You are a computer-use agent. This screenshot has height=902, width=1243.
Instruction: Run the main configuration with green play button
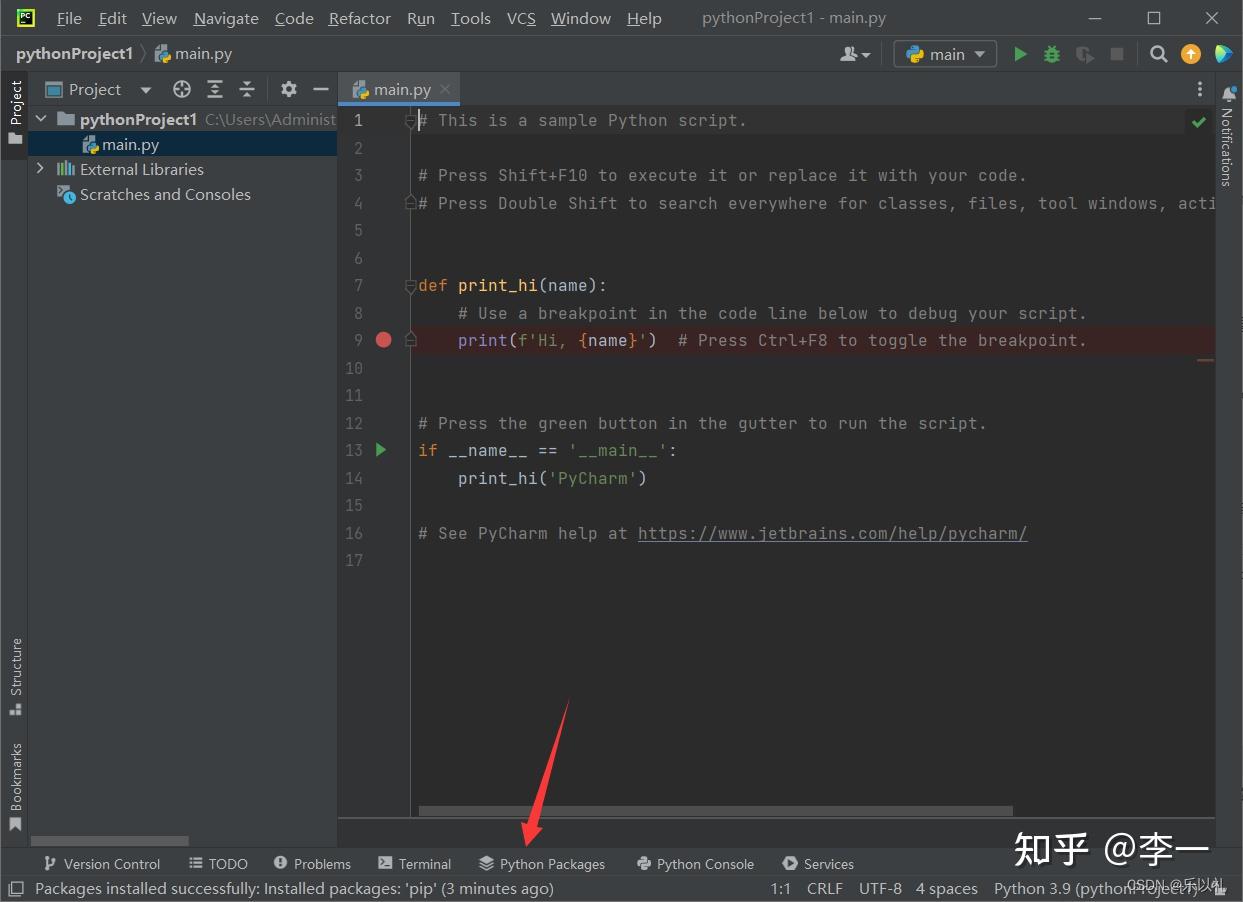click(x=1020, y=54)
